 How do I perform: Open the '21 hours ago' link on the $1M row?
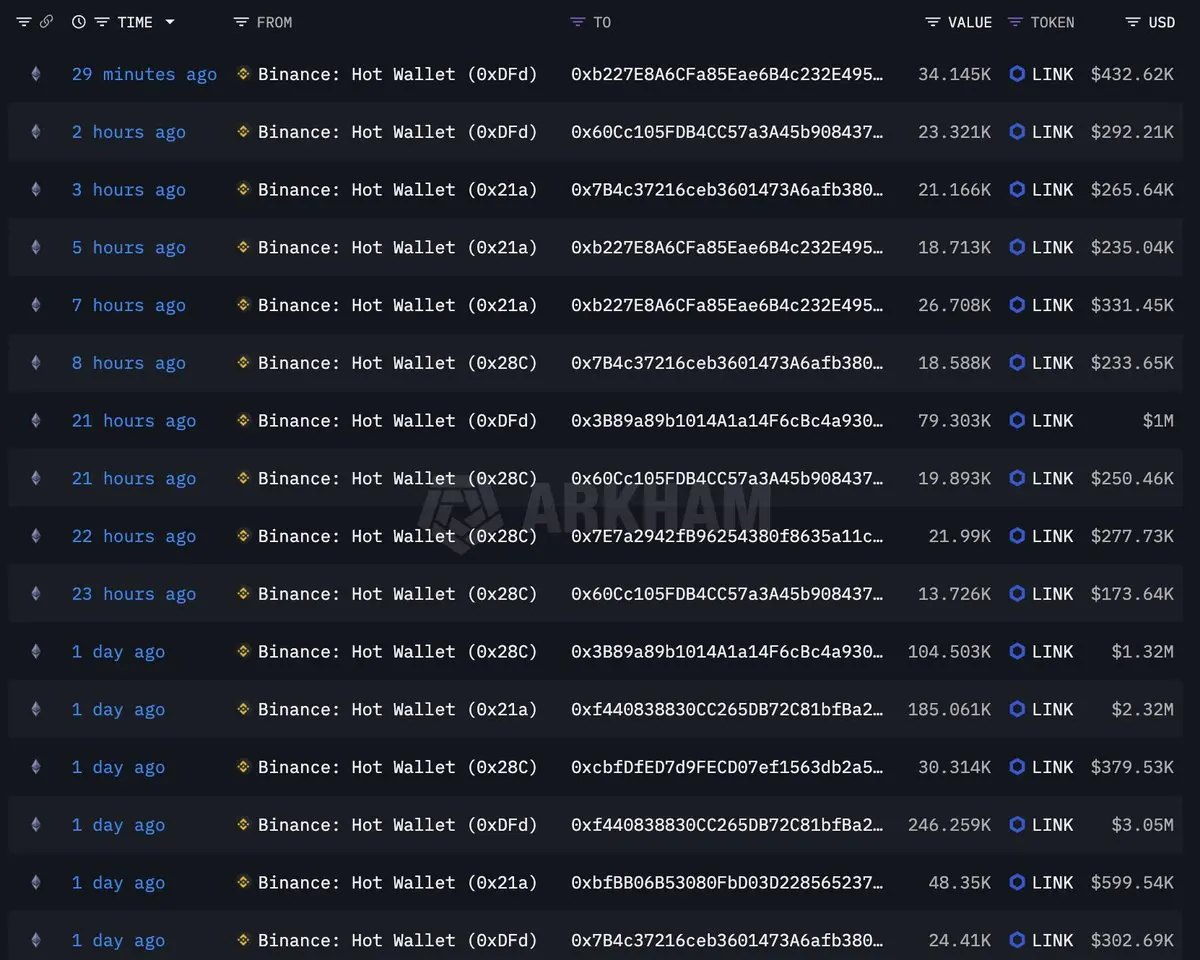coord(134,420)
